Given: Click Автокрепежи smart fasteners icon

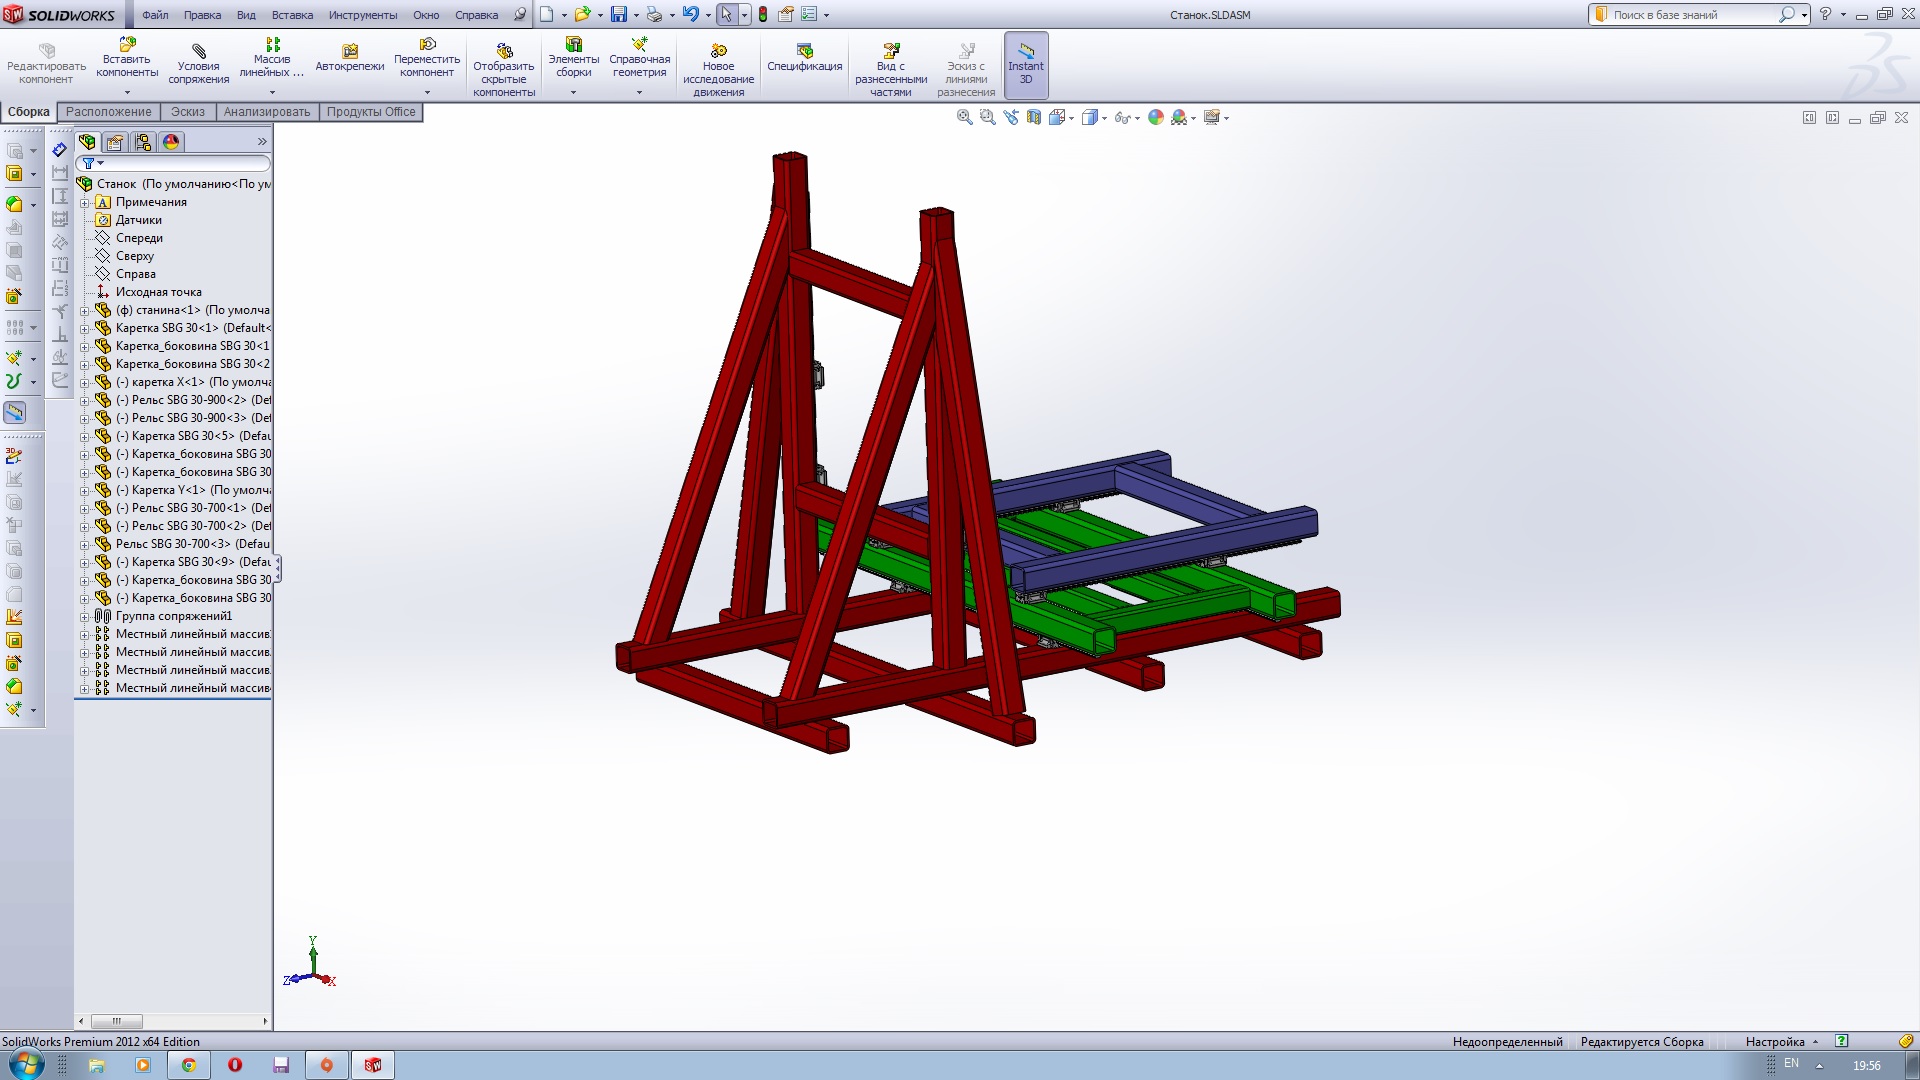Looking at the screenshot, I should [x=349, y=51].
